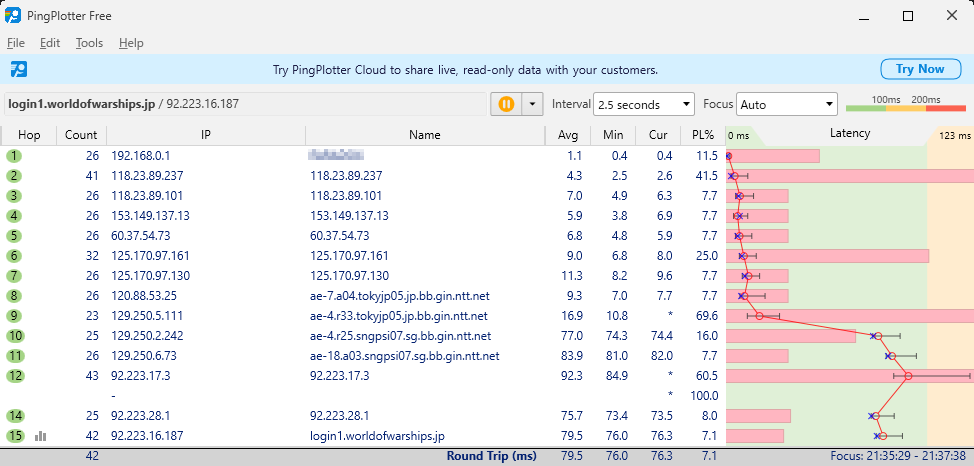974x466 pixels.
Task: Select hop 8 green circle icon
Action: point(14,296)
